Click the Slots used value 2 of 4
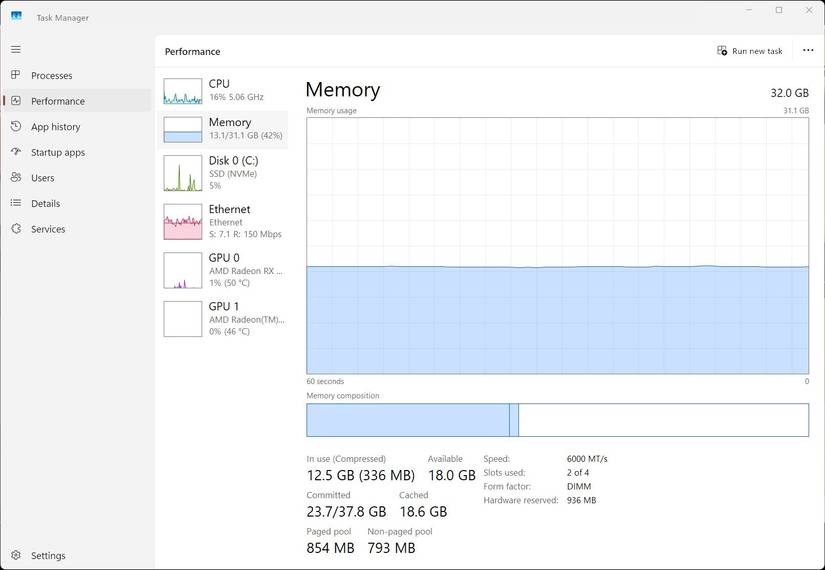This screenshot has width=825, height=570. click(578, 473)
